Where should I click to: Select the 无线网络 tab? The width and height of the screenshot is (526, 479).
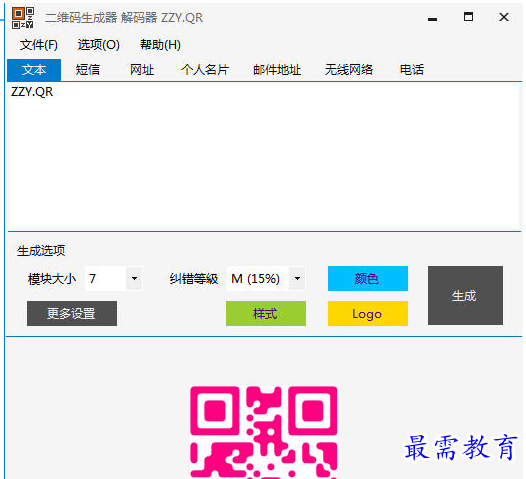349,70
